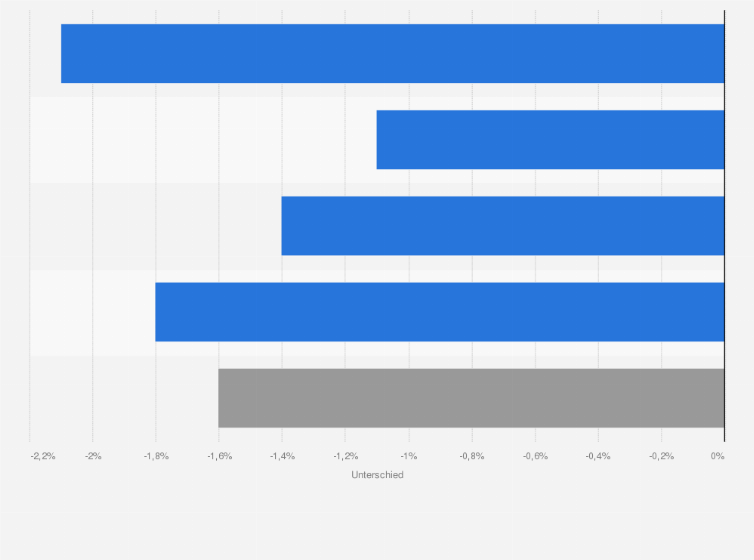Viewport: 754px width, 560px height.
Task: Click the -1,2% axis label
Action: 346,456
